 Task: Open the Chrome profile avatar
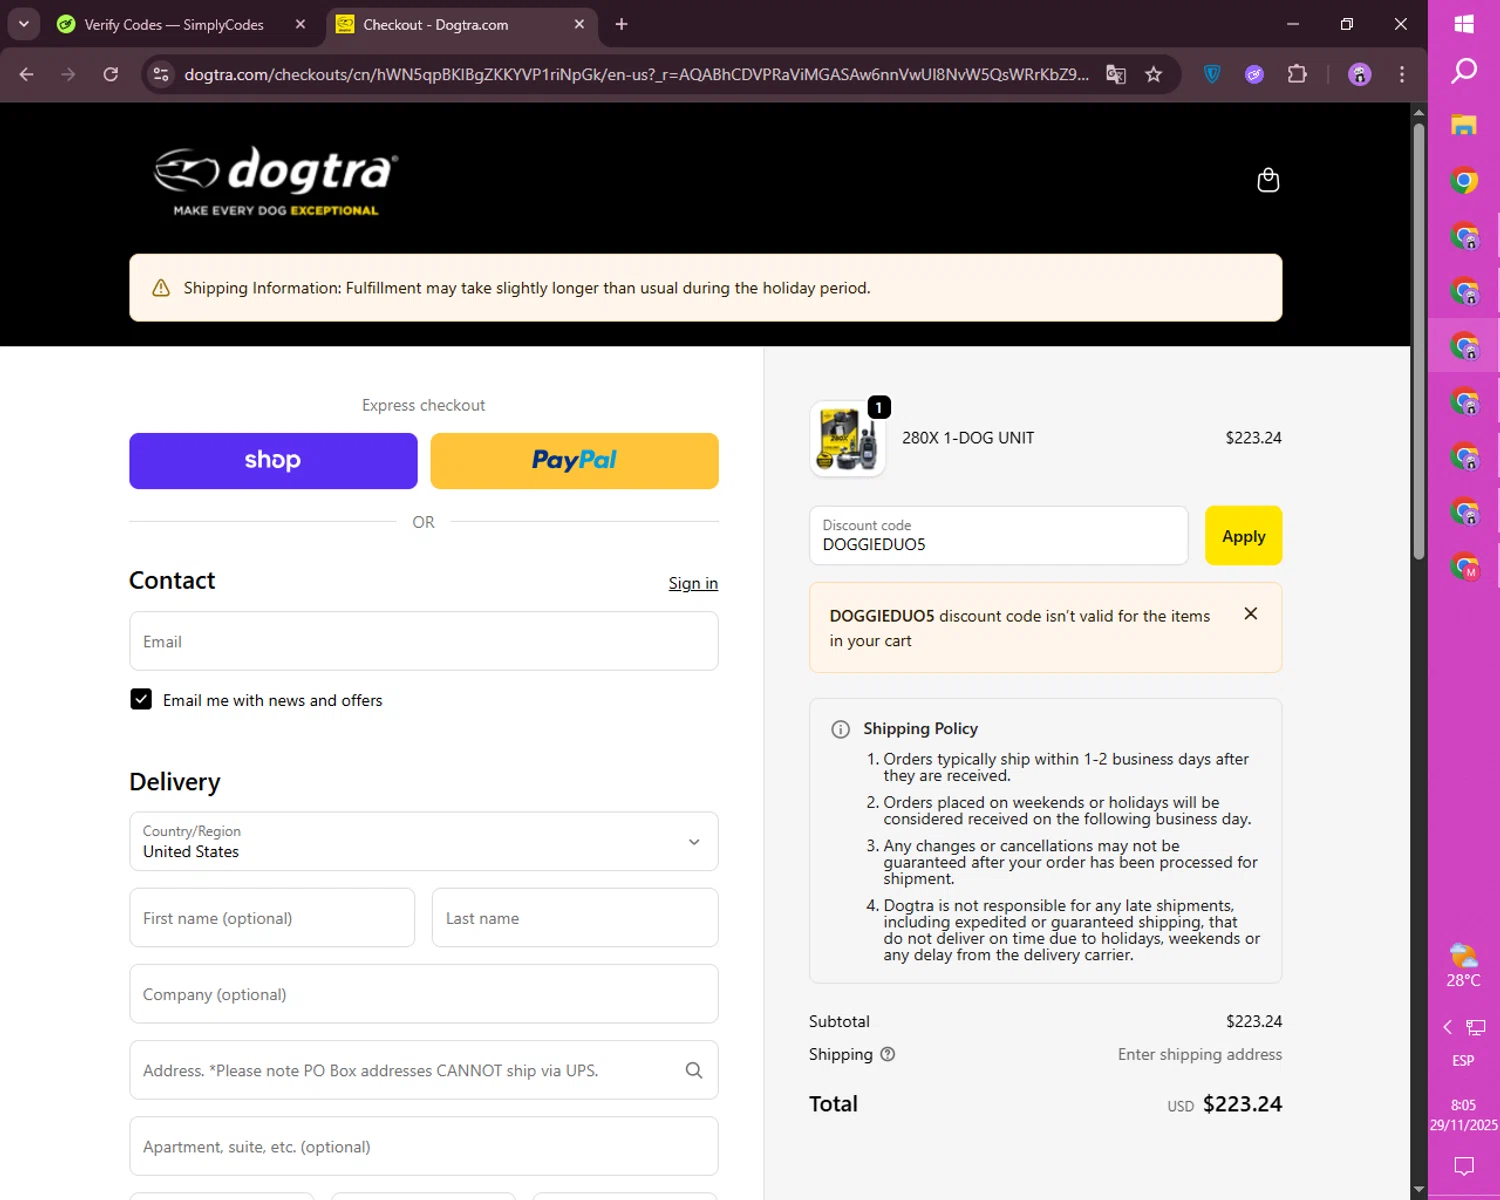pos(1360,74)
